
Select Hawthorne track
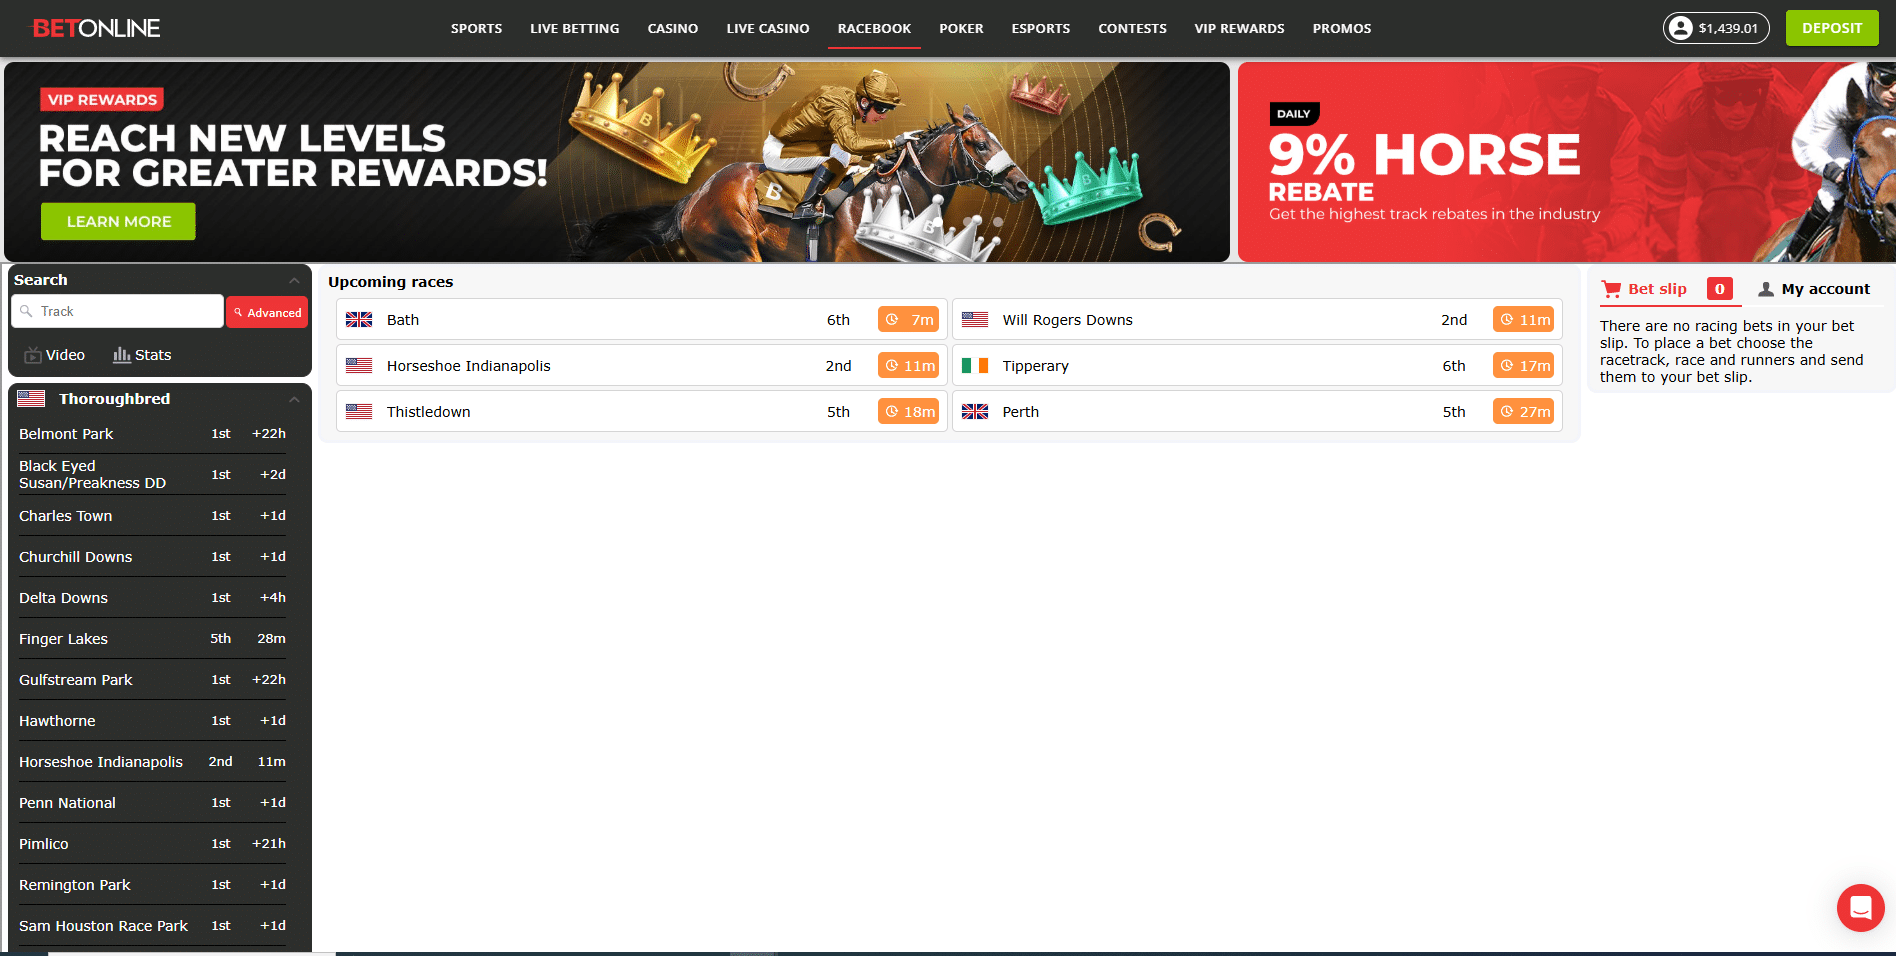(152, 721)
